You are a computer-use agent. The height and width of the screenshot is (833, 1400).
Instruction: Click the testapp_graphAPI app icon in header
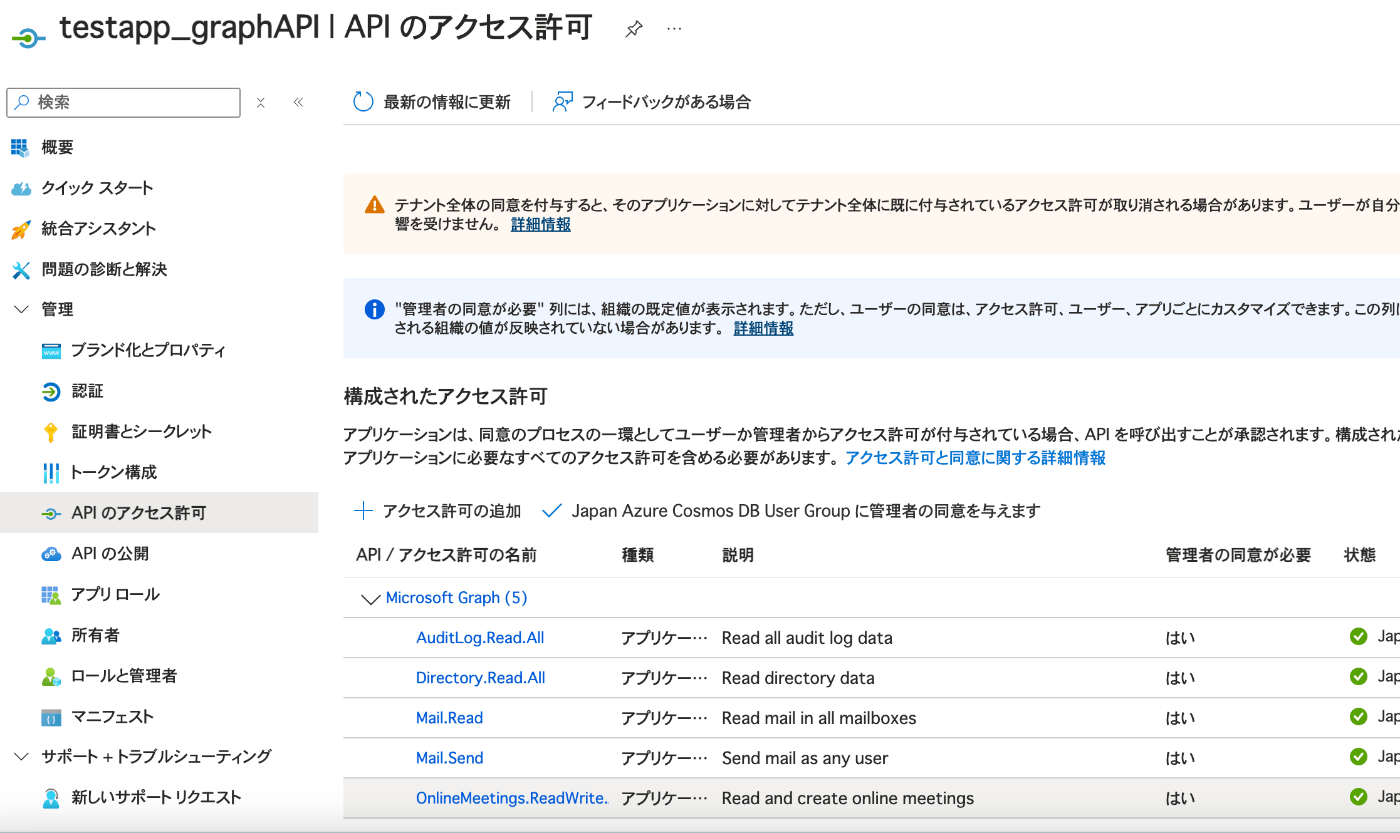(28, 36)
